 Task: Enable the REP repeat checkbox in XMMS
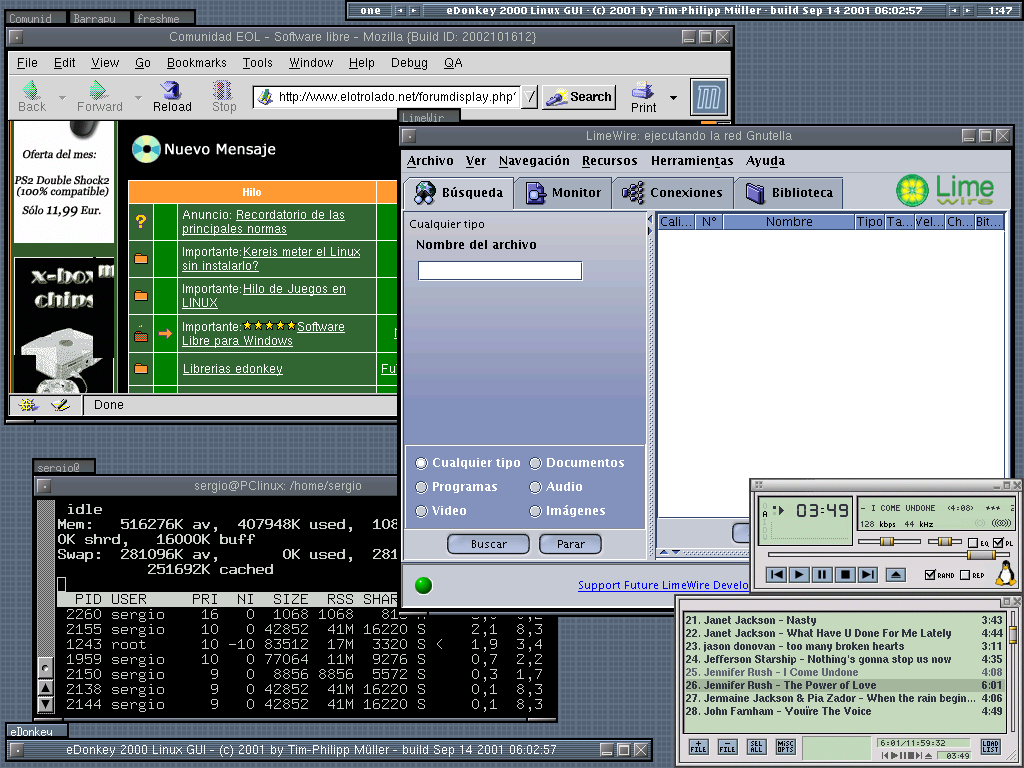point(965,575)
